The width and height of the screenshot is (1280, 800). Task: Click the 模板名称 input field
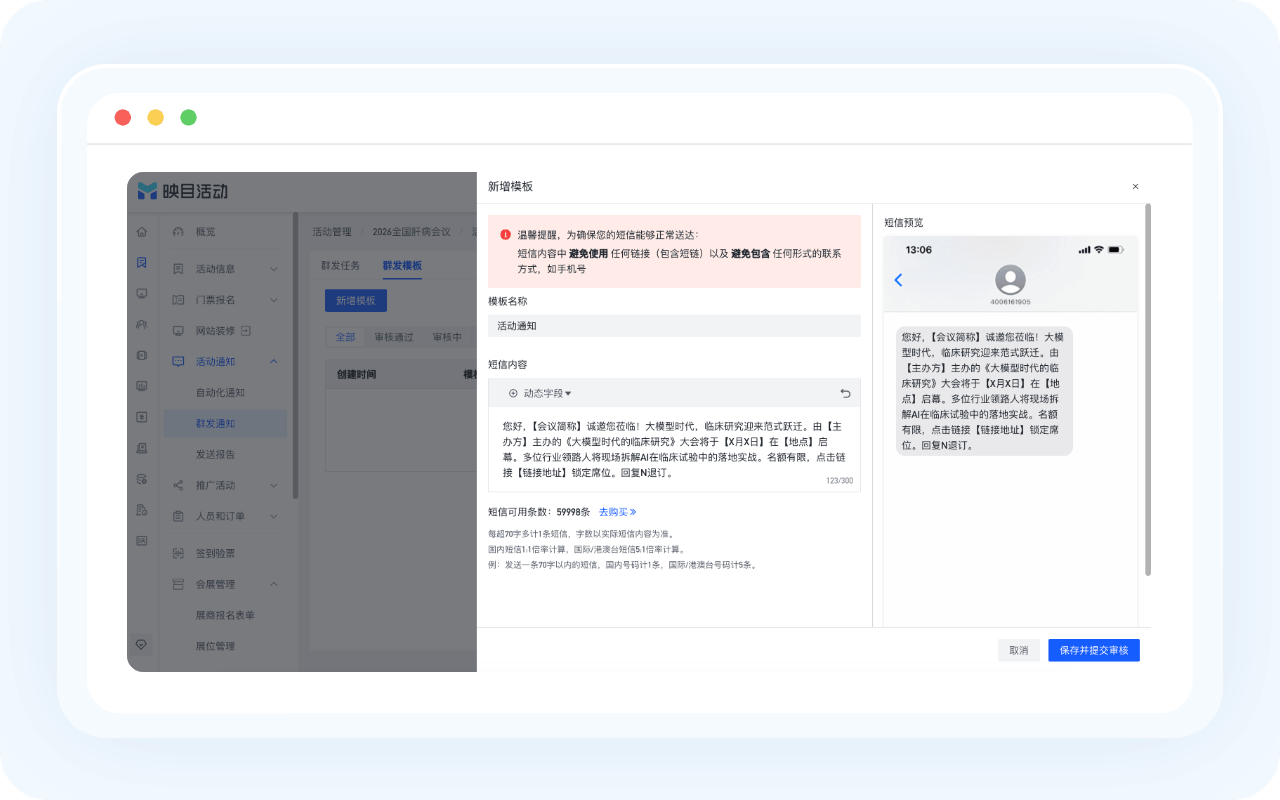pyautogui.click(x=674, y=326)
